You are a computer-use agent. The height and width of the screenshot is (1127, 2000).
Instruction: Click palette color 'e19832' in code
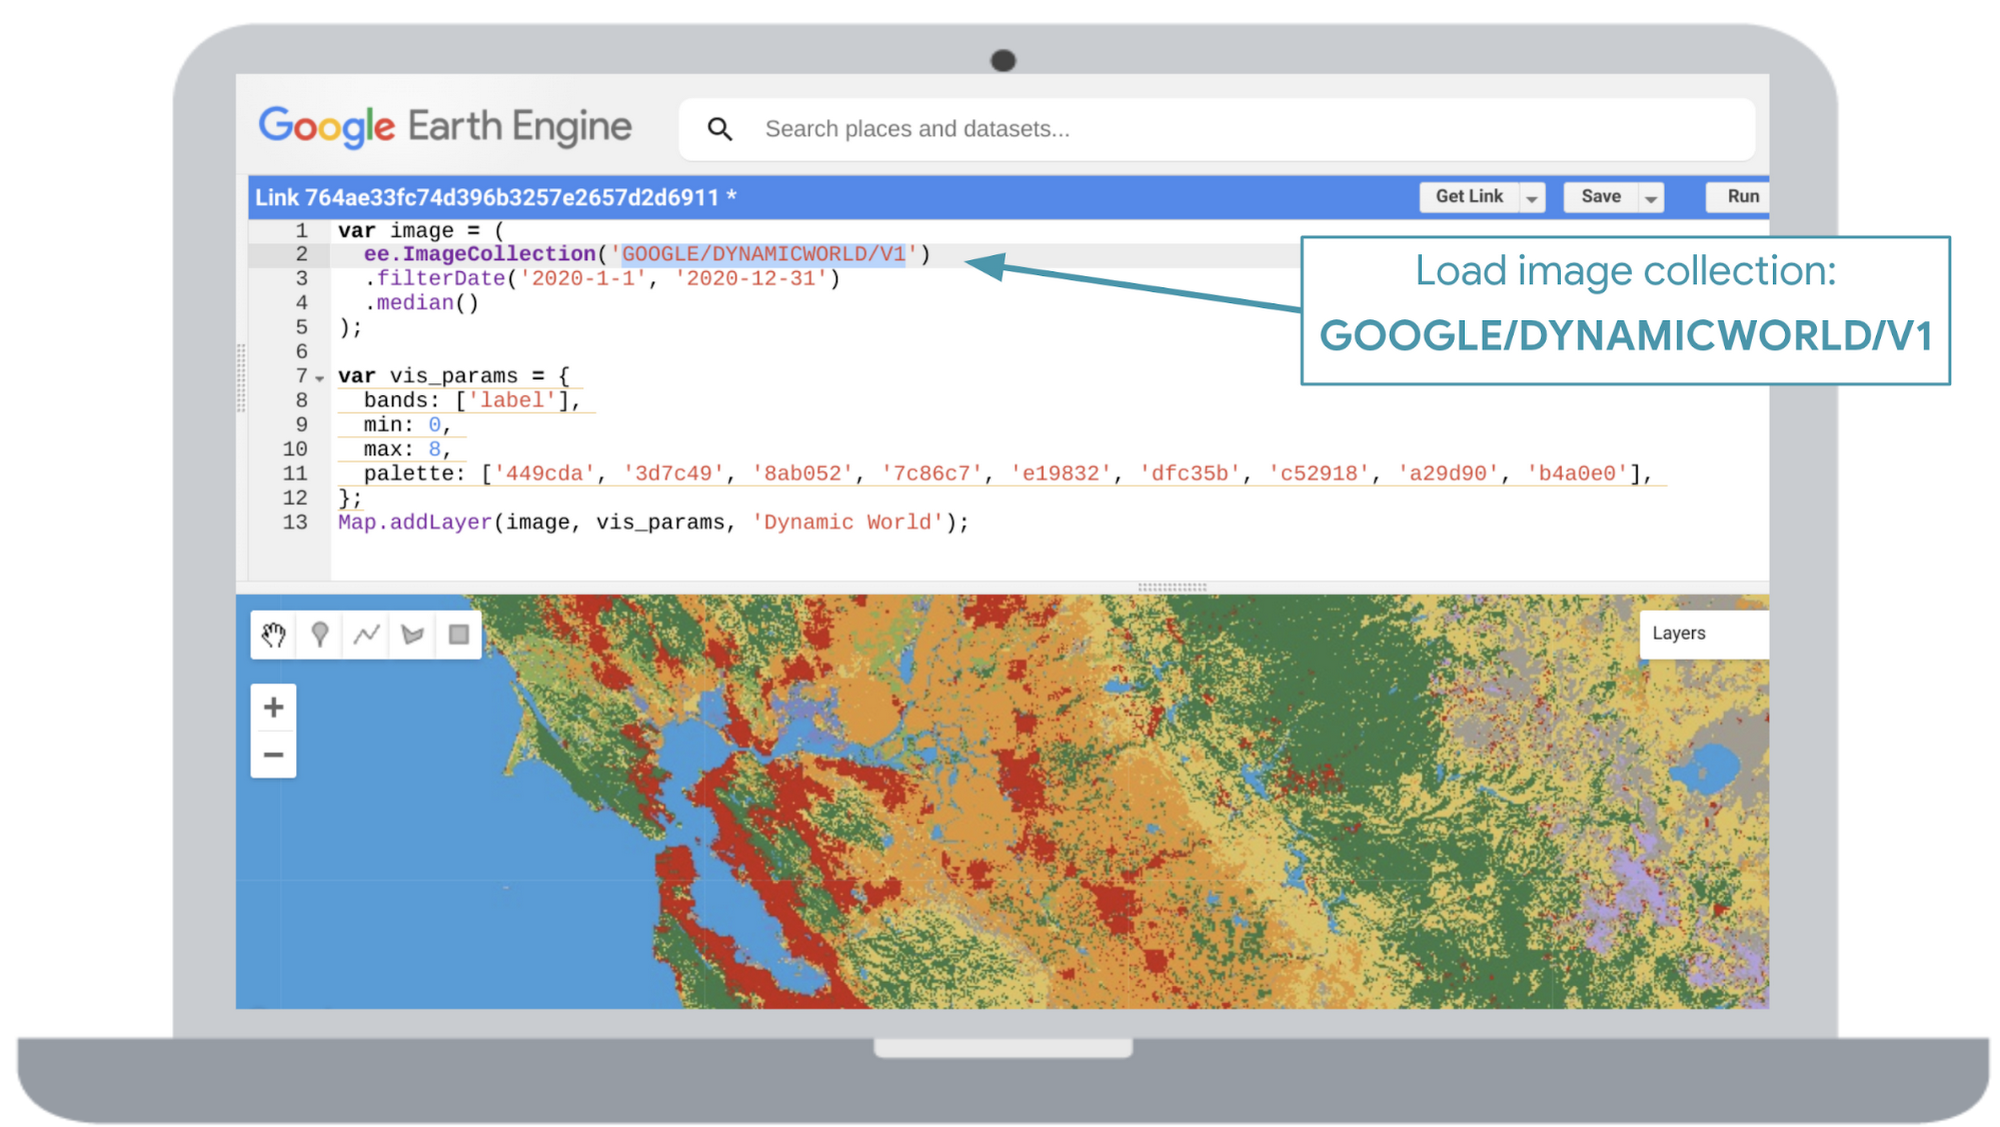(1060, 474)
